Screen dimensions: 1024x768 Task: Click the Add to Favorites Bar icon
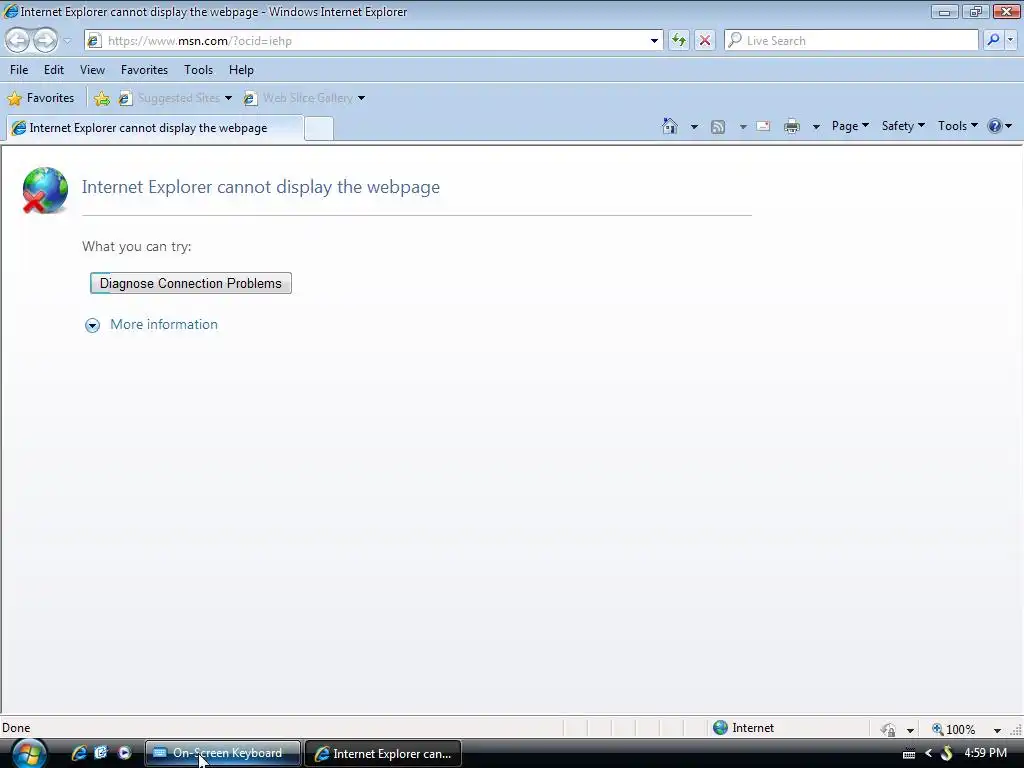click(x=102, y=98)
